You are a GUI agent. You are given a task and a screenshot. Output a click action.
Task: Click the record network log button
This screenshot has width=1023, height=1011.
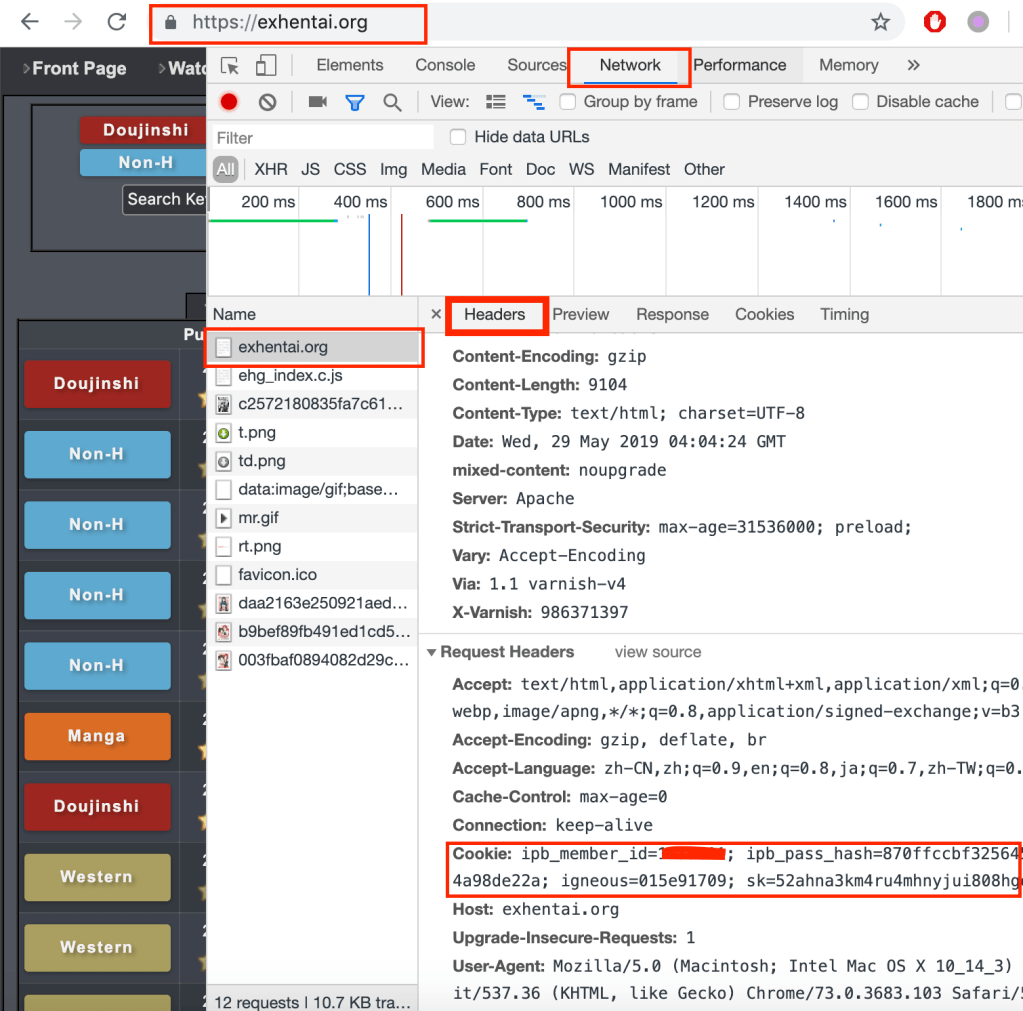click(229, 102)
